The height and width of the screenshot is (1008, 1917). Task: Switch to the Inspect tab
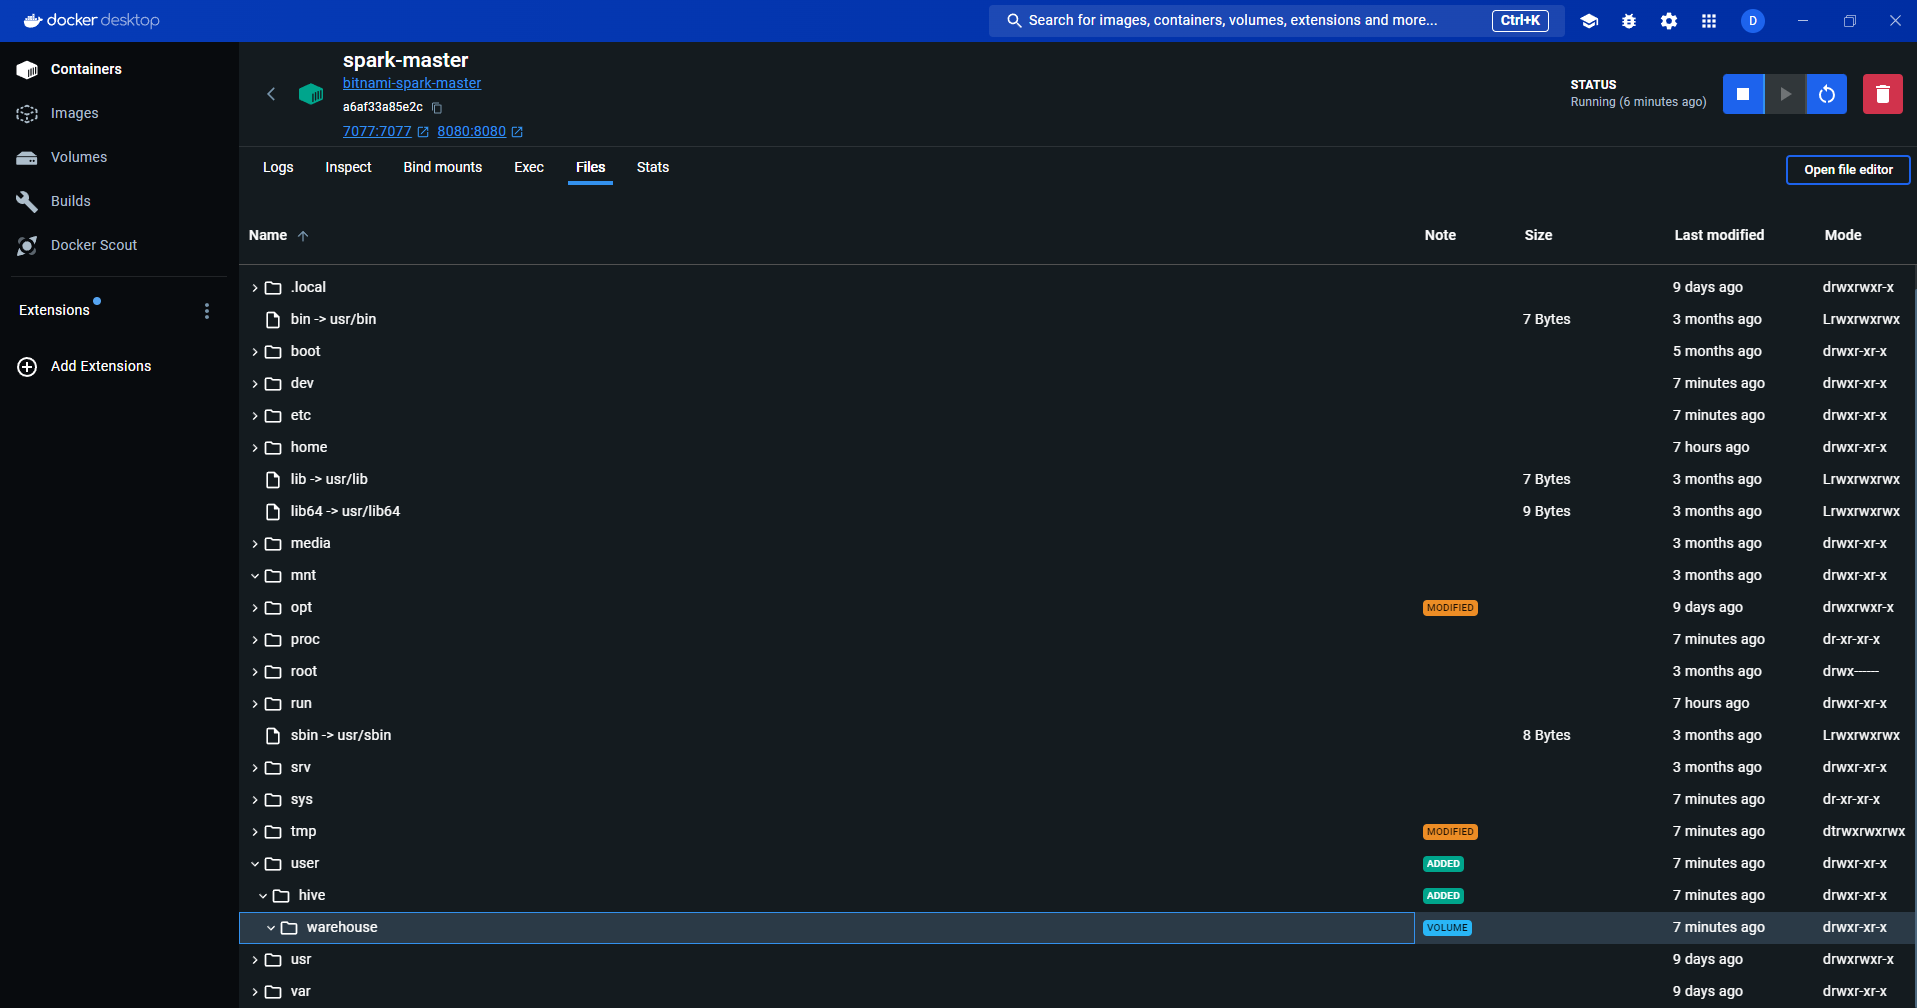pos(348,167)
